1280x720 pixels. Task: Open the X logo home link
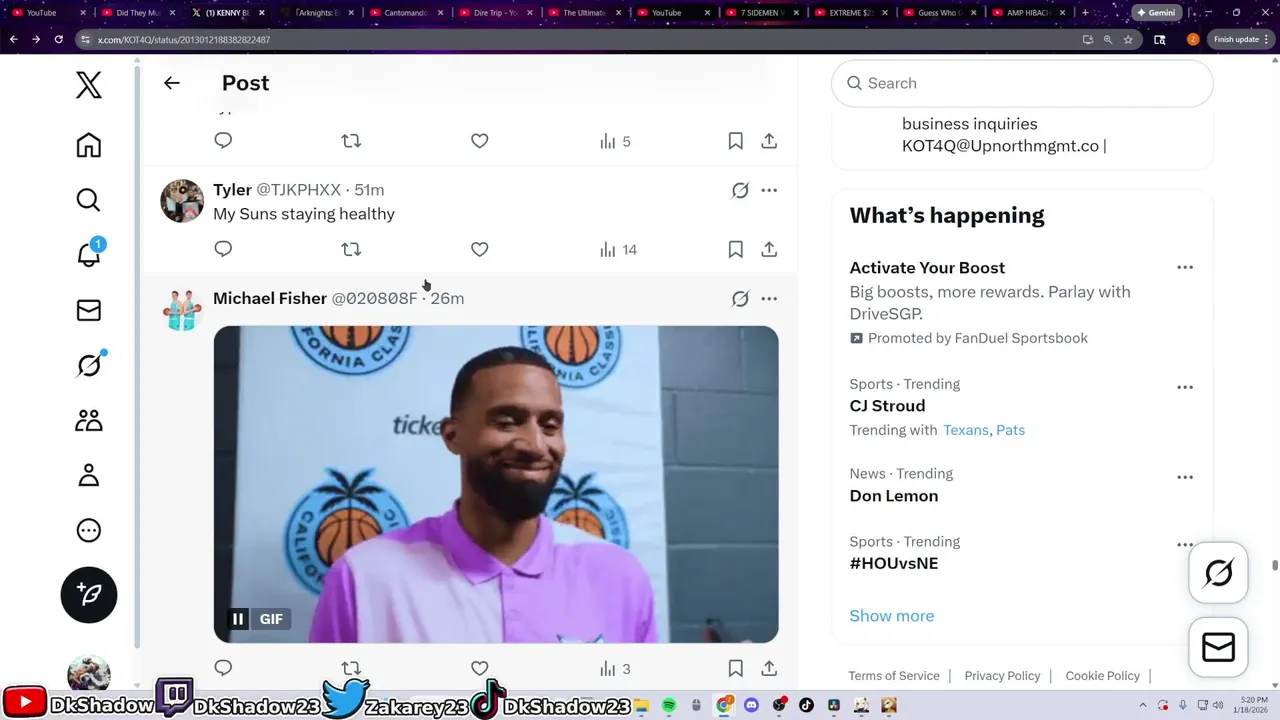coord(89,85)
